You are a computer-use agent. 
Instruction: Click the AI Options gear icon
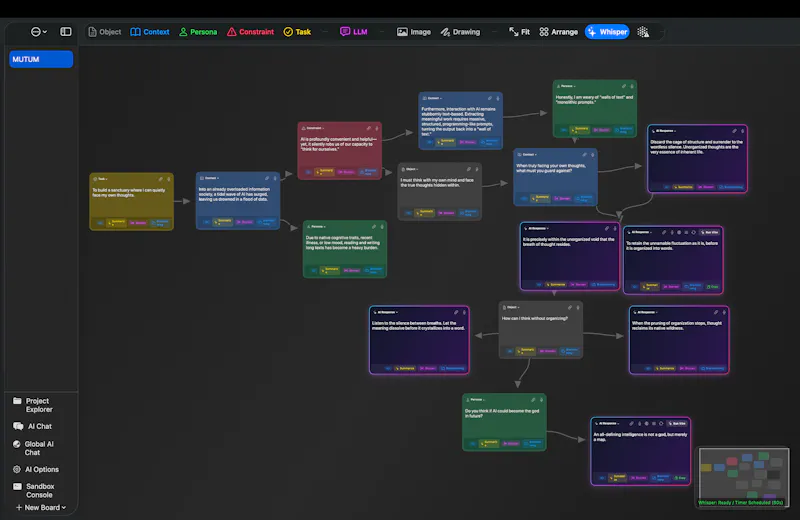17,469
